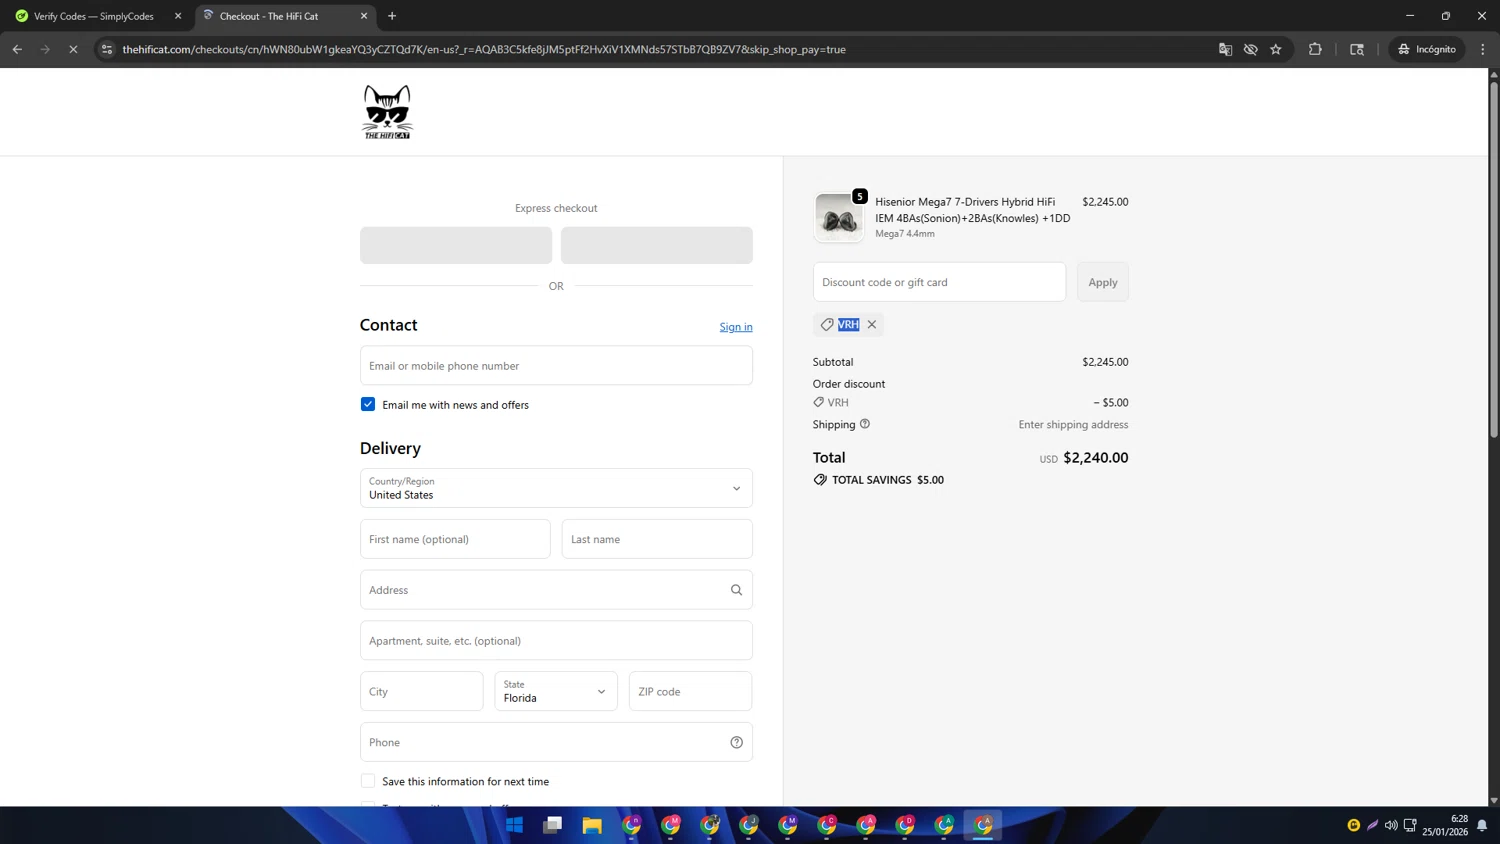Open the Country/Region dropdown
The height and width of the screenshot is (844, 1500).
tap(556, 488)
